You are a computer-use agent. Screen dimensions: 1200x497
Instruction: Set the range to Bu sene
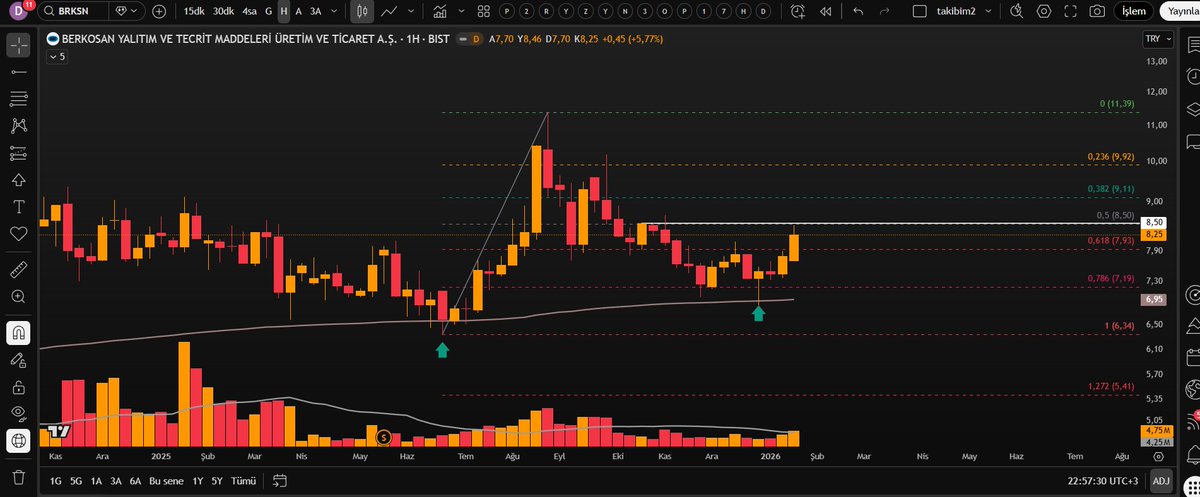click(x=167, y=481)
